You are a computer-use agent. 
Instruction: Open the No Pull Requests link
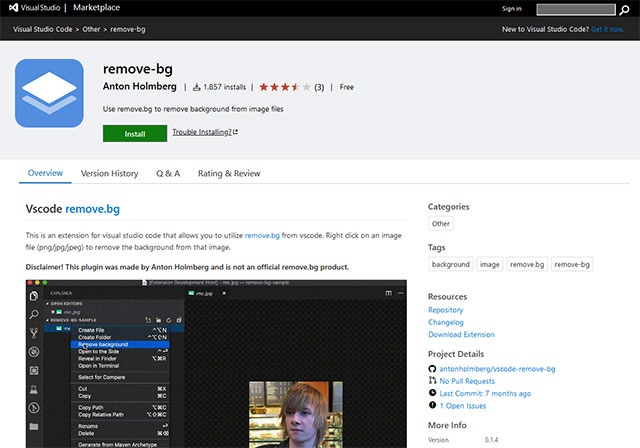click(467, 381)
